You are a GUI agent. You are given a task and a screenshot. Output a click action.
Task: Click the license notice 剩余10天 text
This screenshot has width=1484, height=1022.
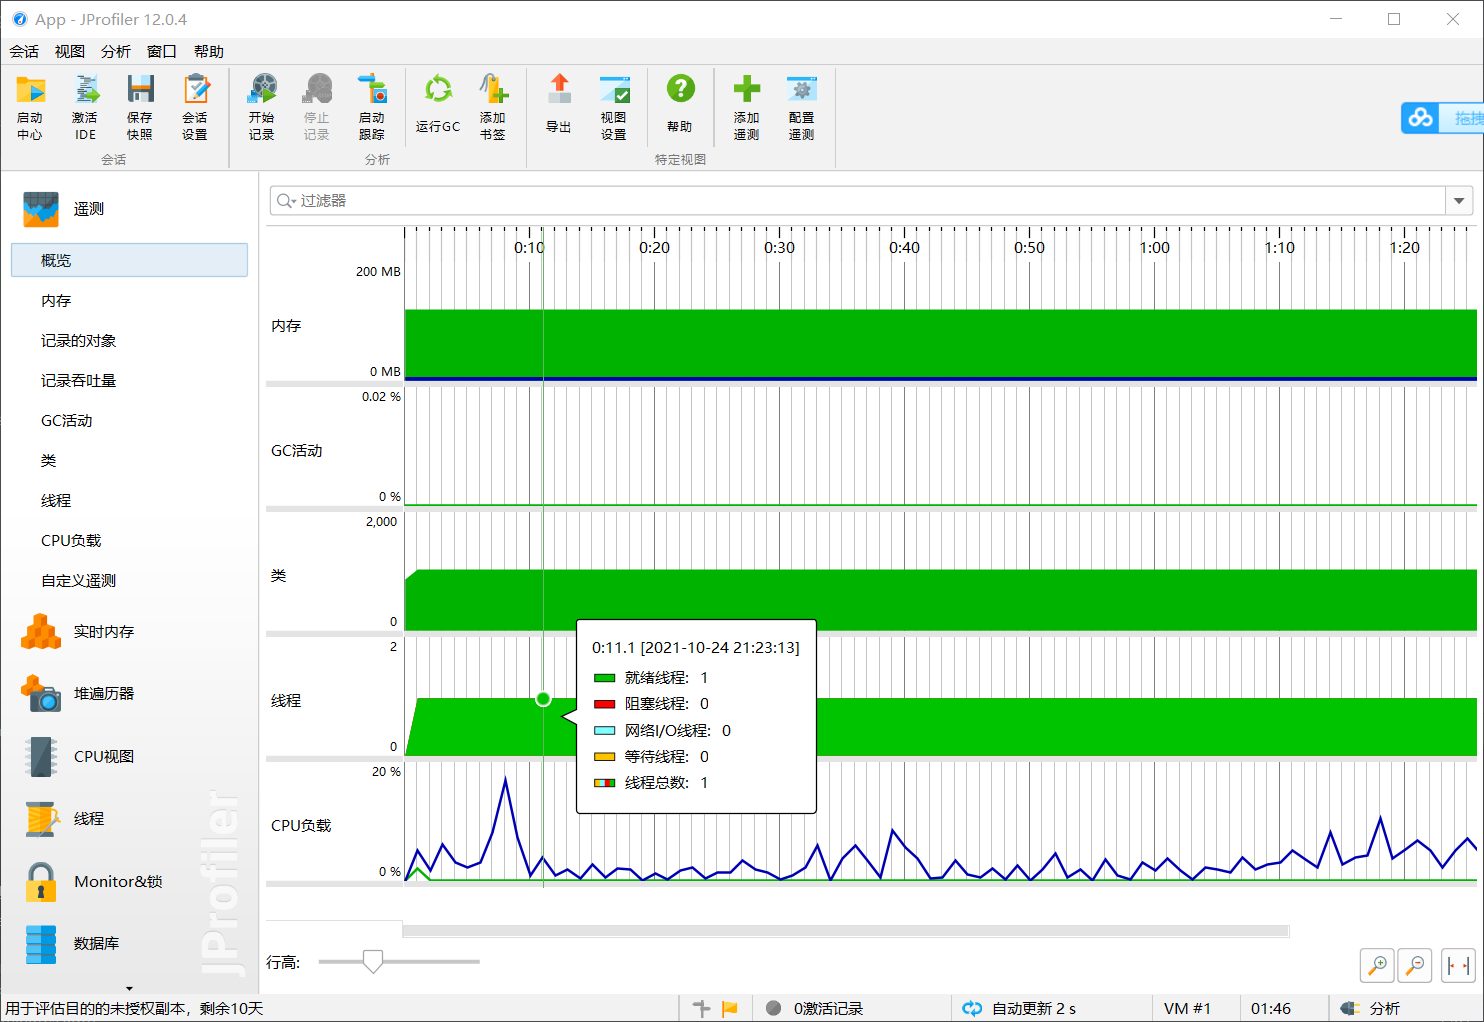[x=231, y=1009]
